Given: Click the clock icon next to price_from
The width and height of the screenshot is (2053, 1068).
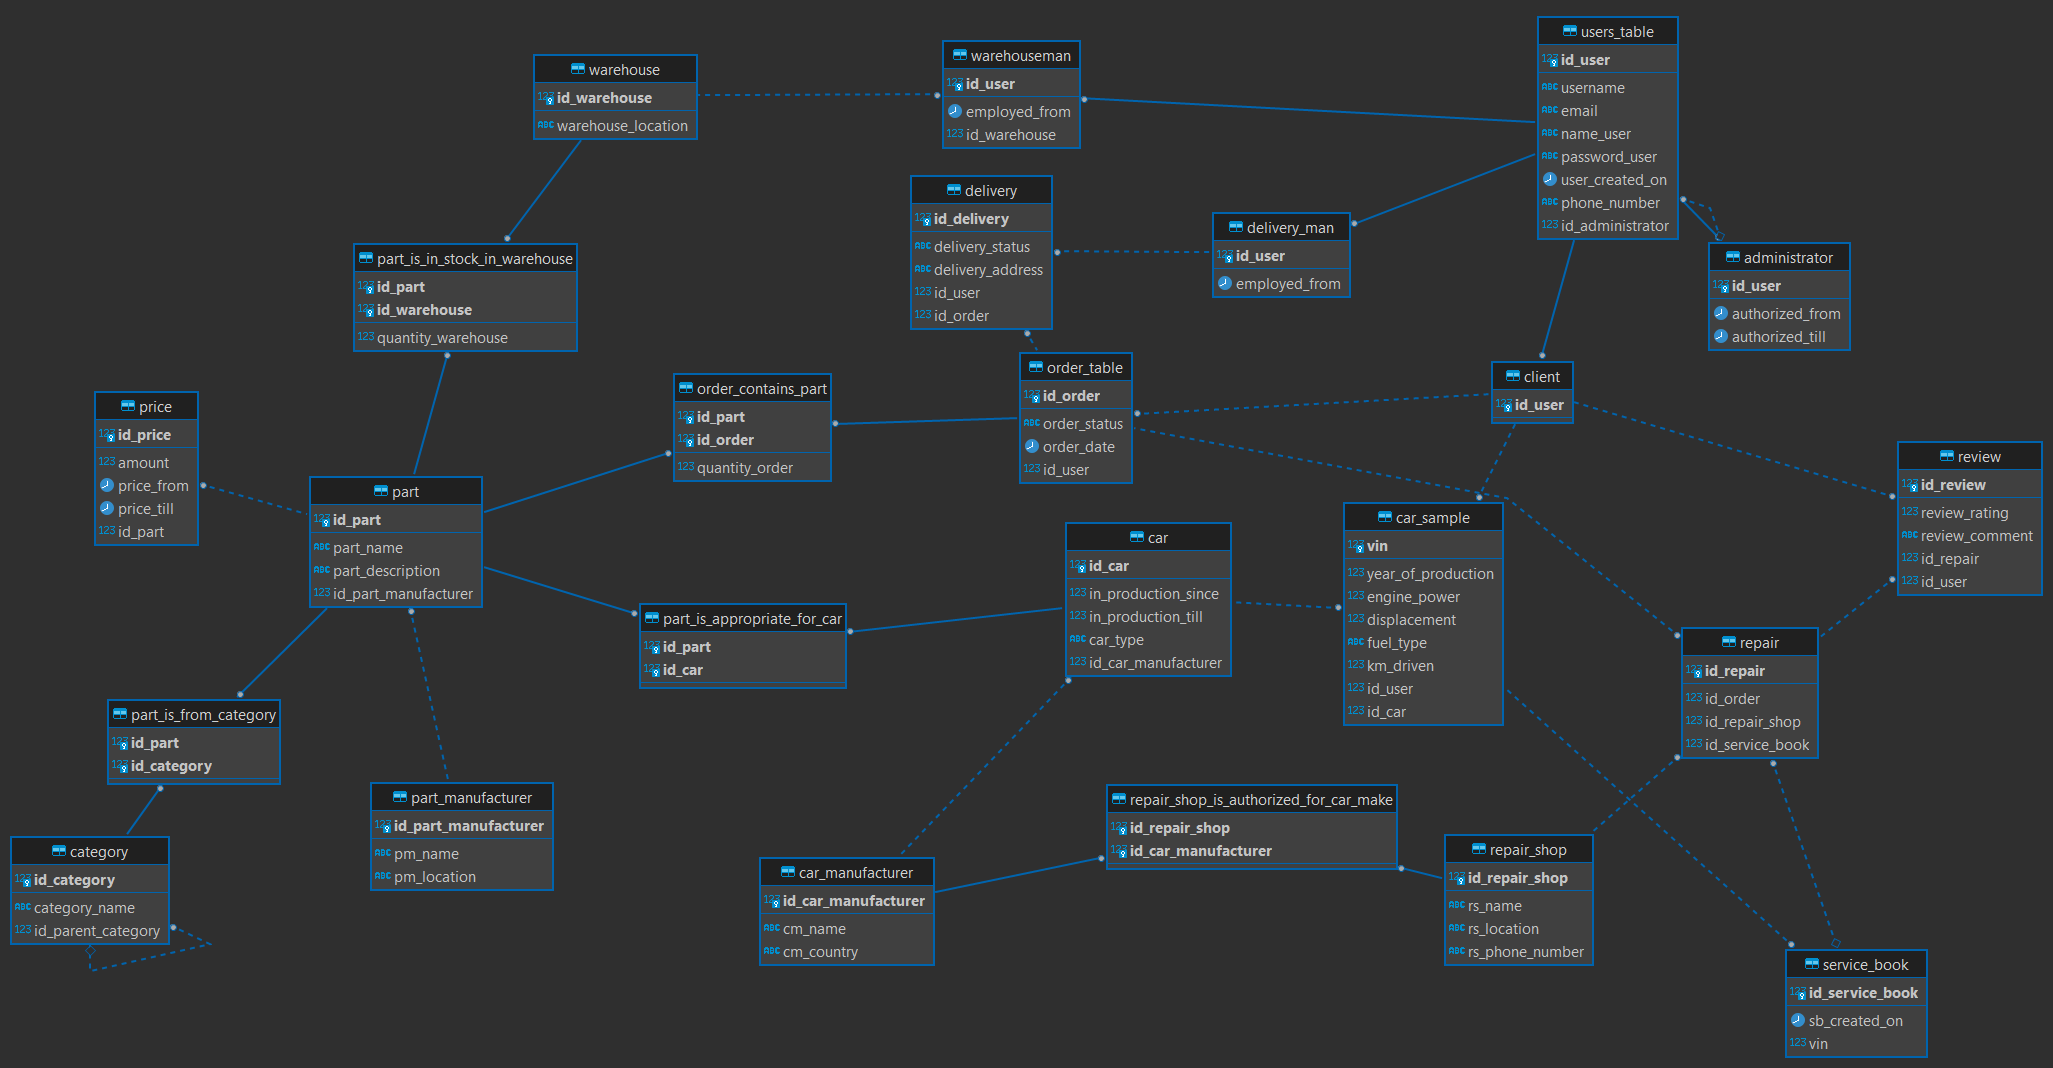Looking at the screenshot, I should tap(106, 486).
